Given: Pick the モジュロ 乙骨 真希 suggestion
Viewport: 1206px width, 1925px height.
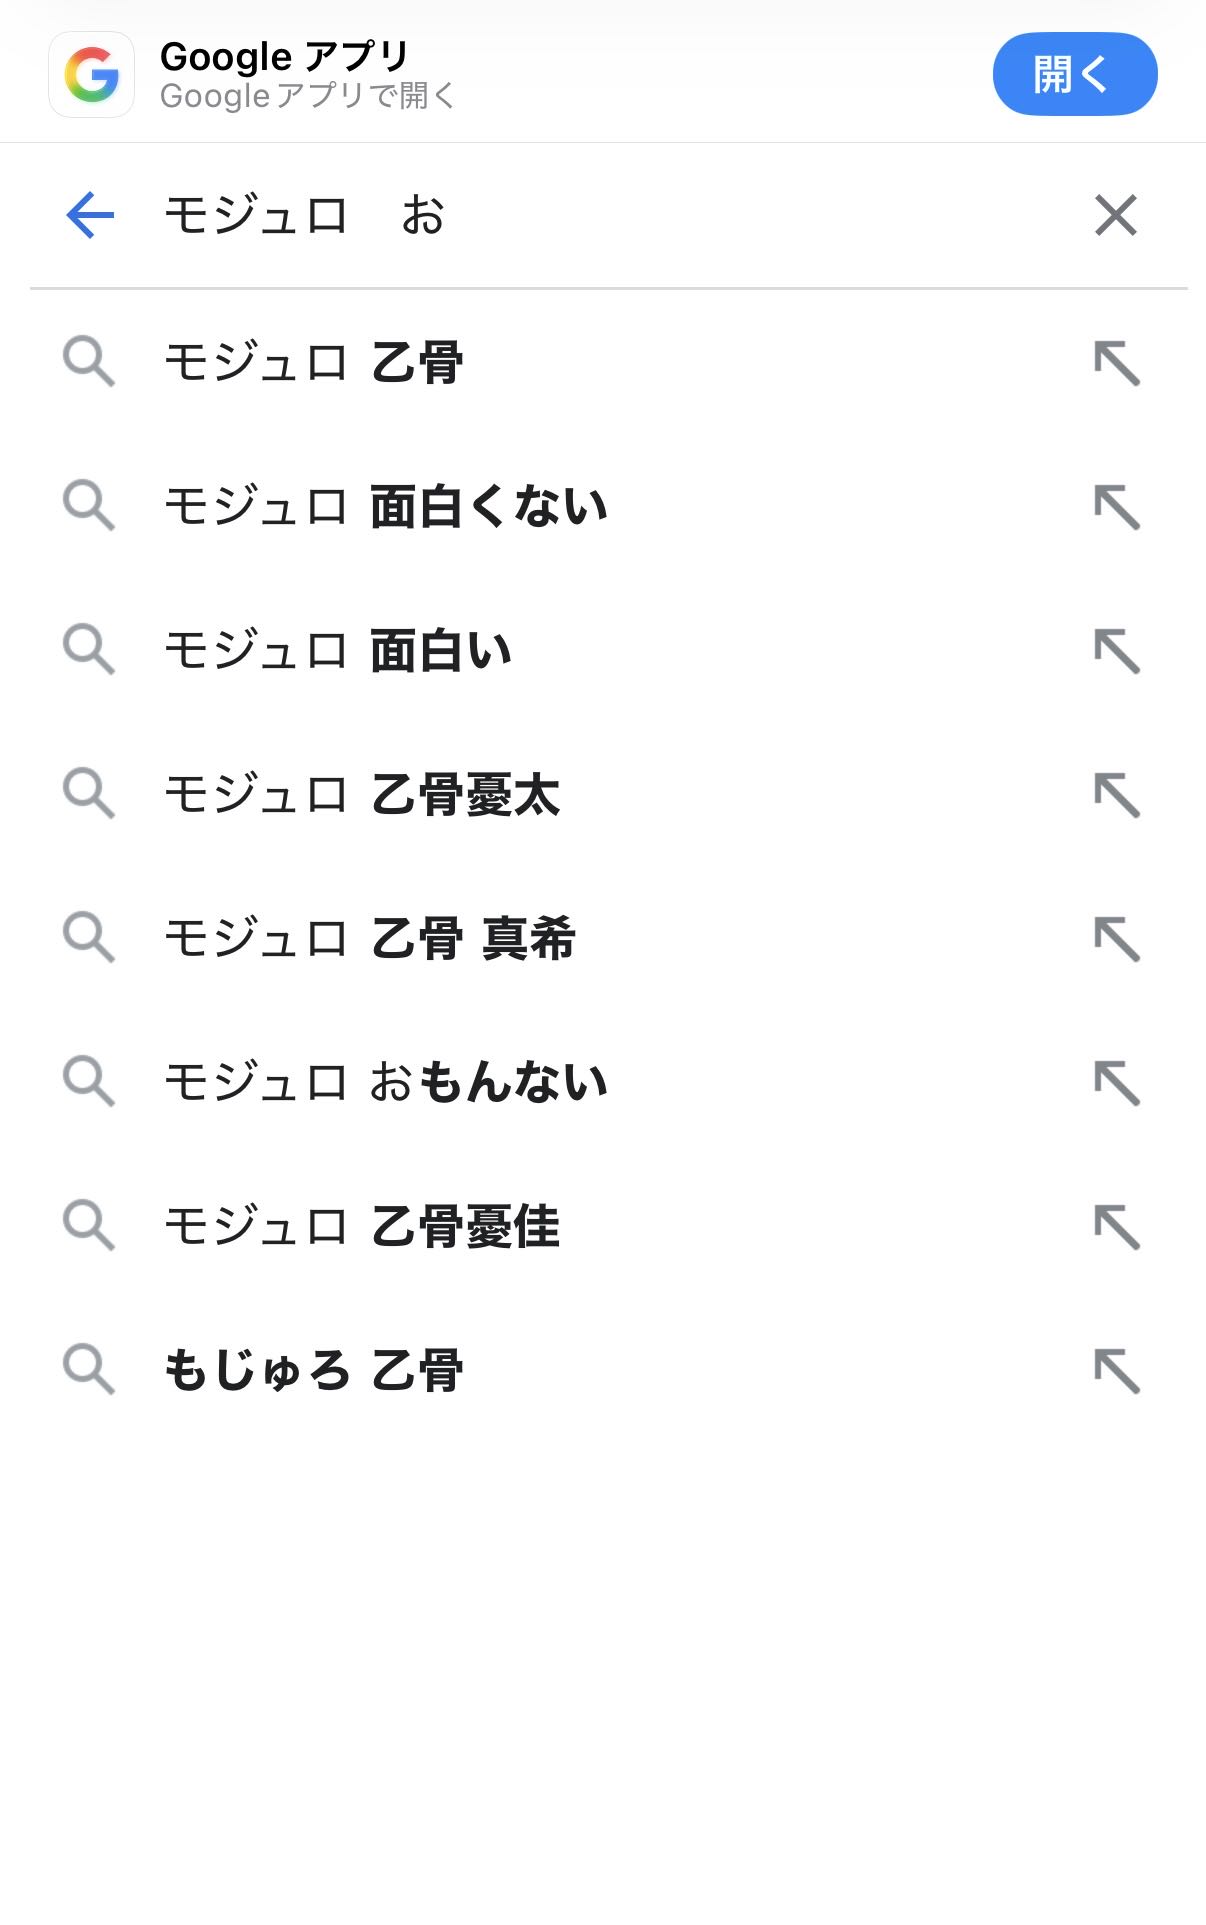Looking at the screenshot, I should pos(370,939).
